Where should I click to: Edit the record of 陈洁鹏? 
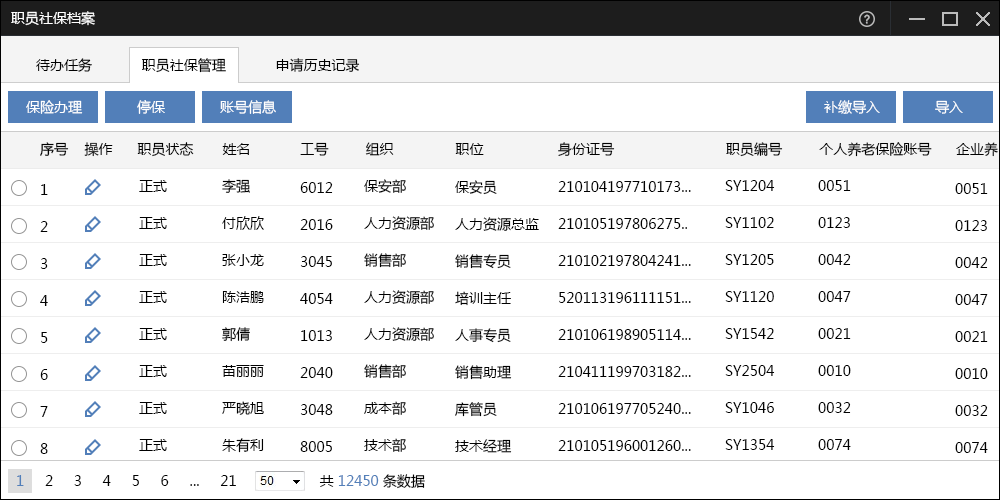(92, 298)
